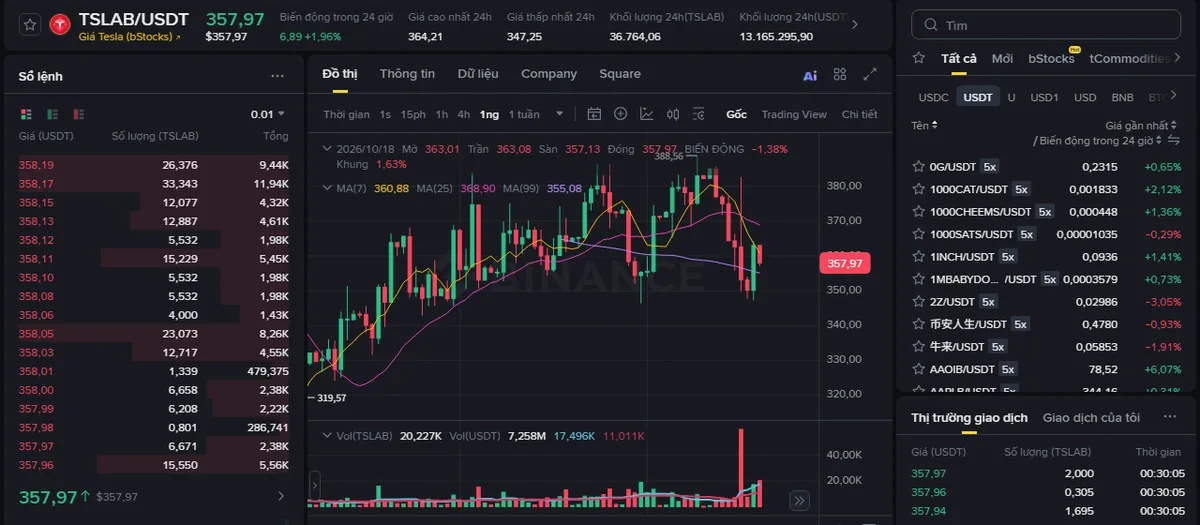Switch to the Đồ thị tab
The image size is (1200, 525).
point(339,74)
